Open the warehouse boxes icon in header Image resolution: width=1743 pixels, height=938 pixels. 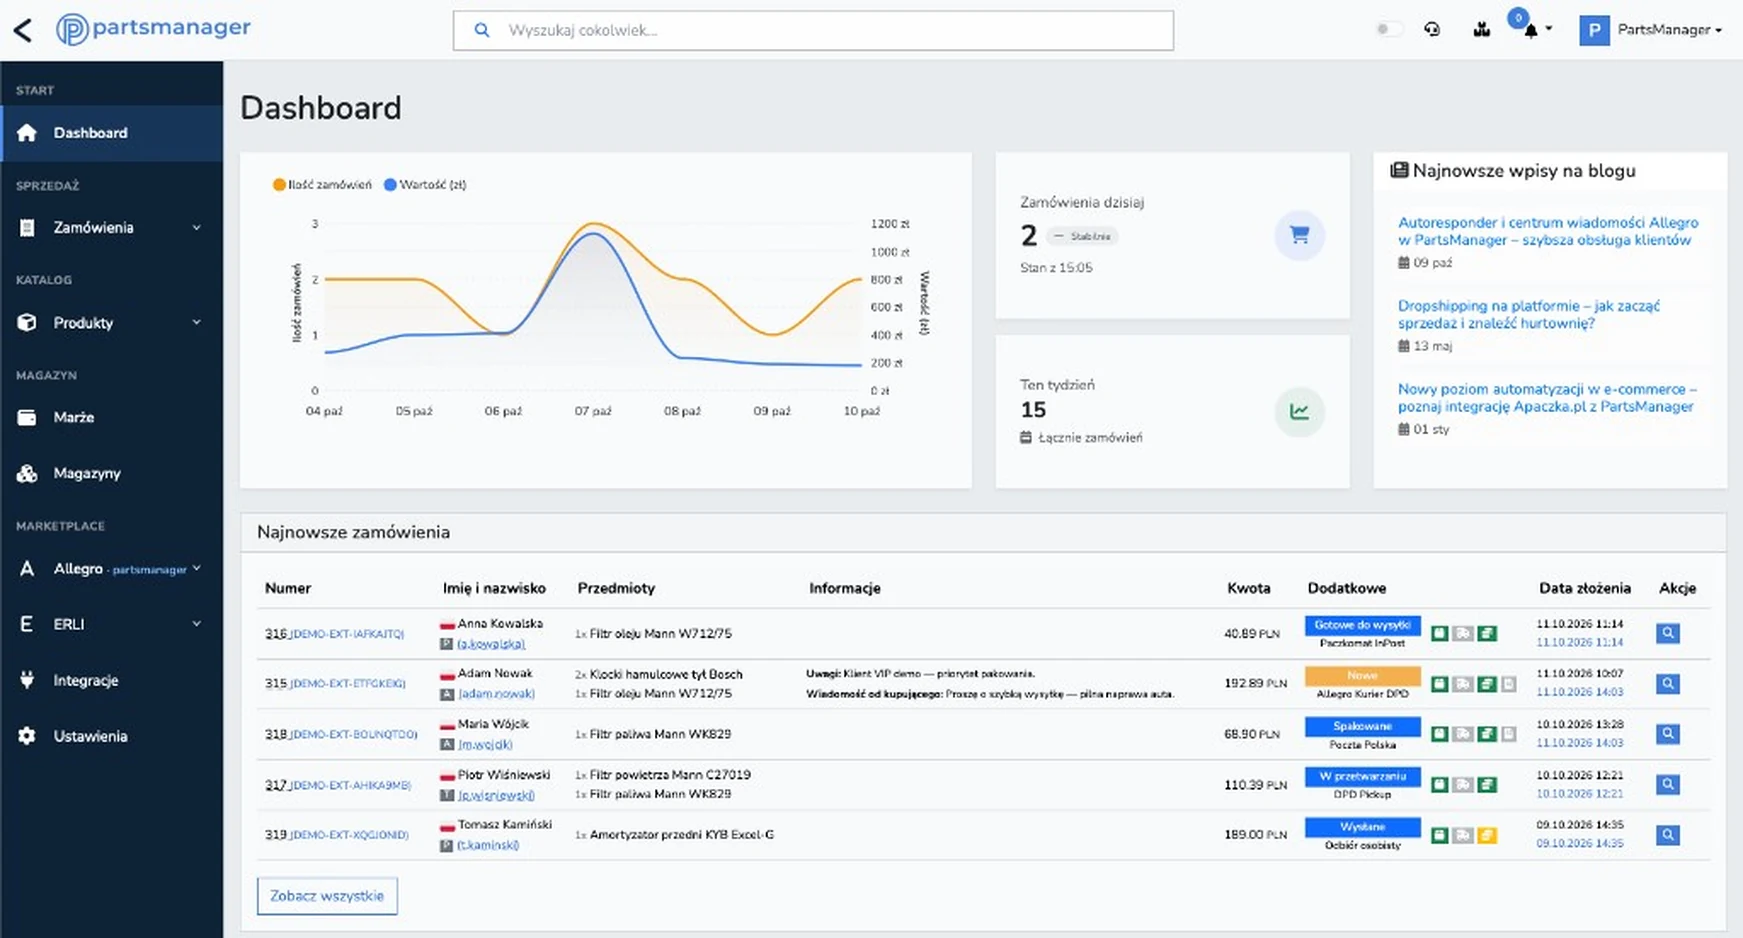click(x=1482, y=30)
